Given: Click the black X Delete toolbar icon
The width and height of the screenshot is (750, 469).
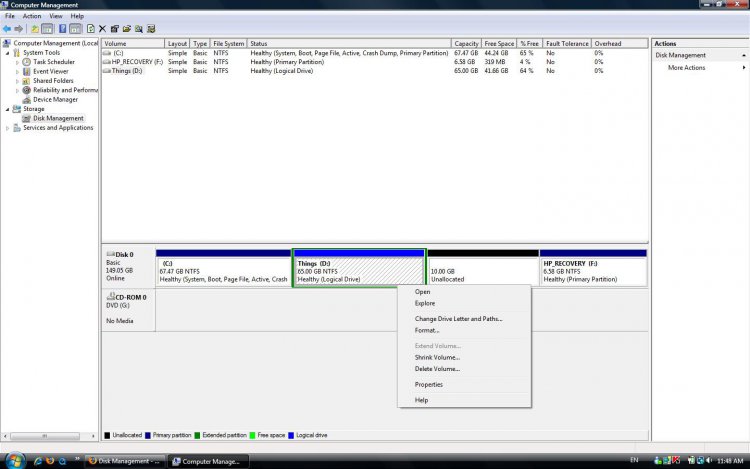Looking at the screenshot, I should [x=102, y=29].
